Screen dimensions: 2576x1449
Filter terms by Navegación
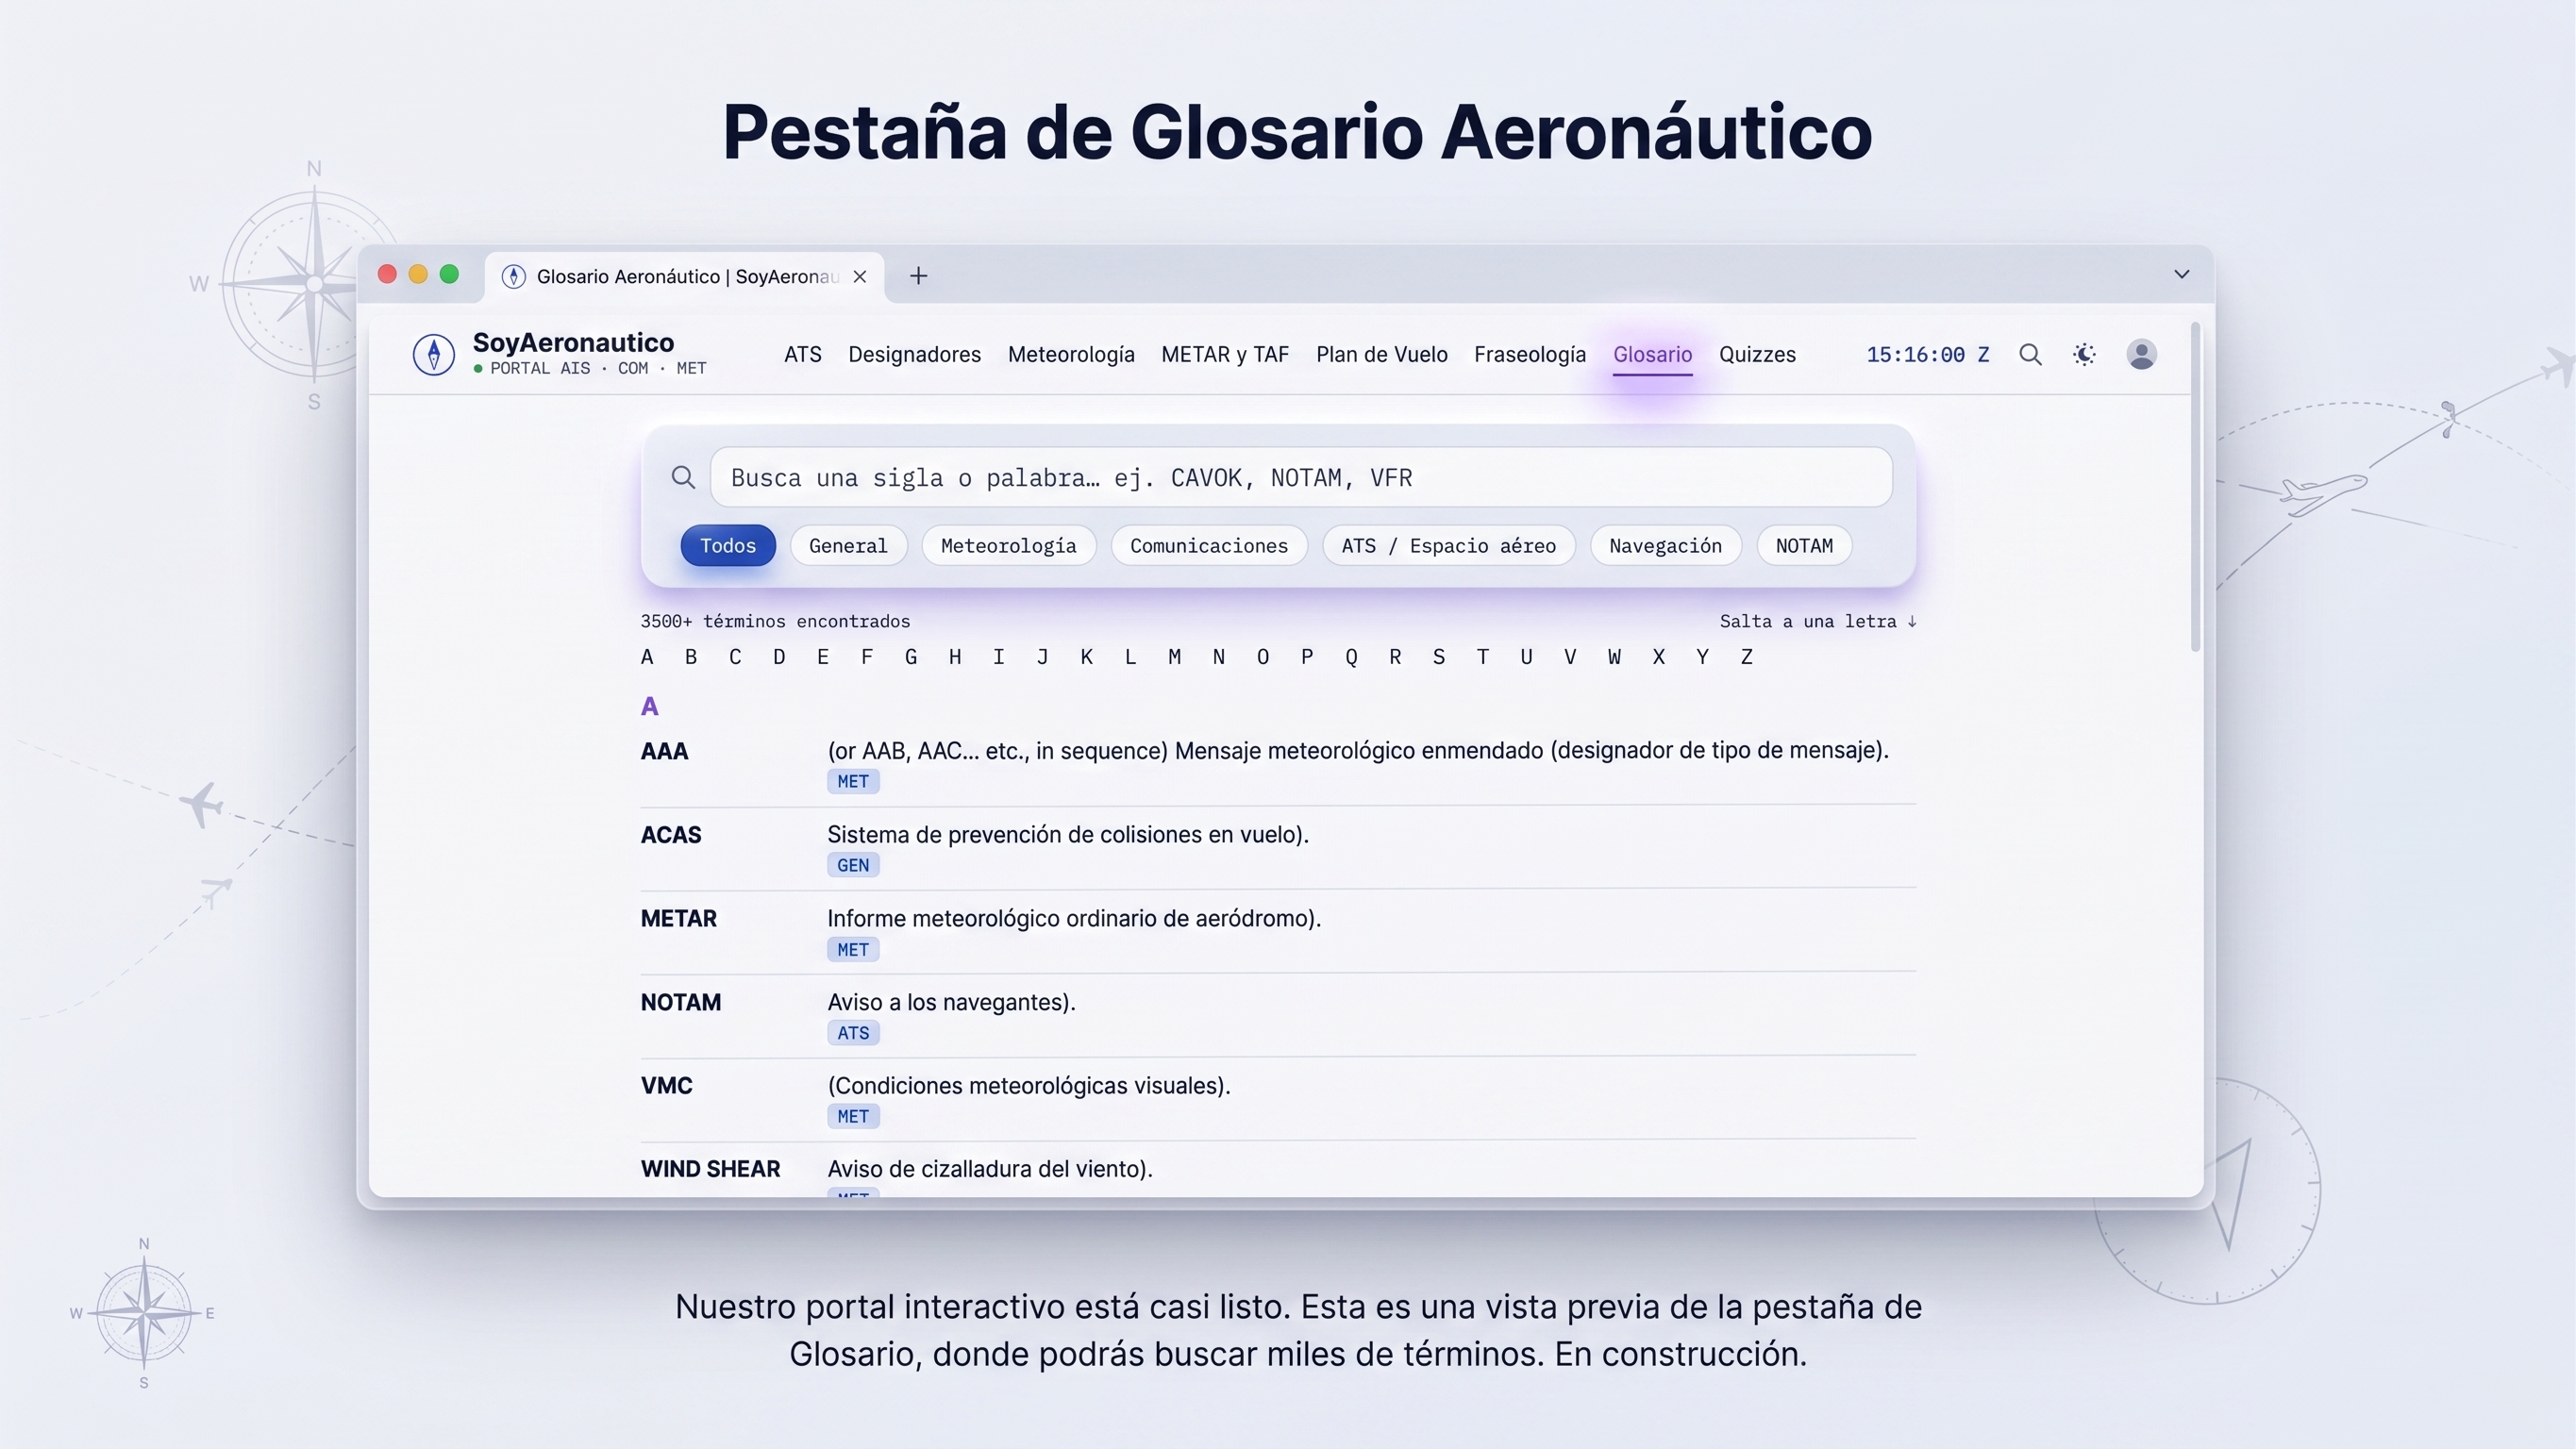click(x=1665, y=545)
